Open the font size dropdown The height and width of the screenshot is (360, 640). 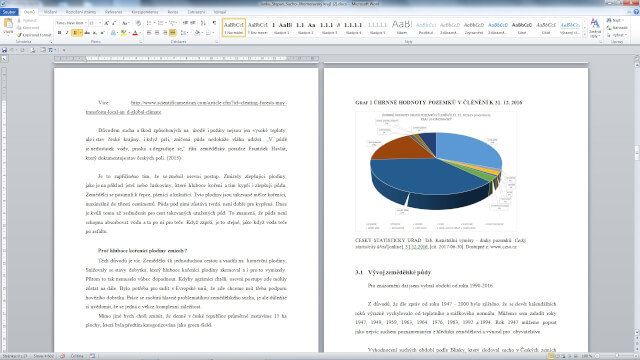(x=95, y=23)
